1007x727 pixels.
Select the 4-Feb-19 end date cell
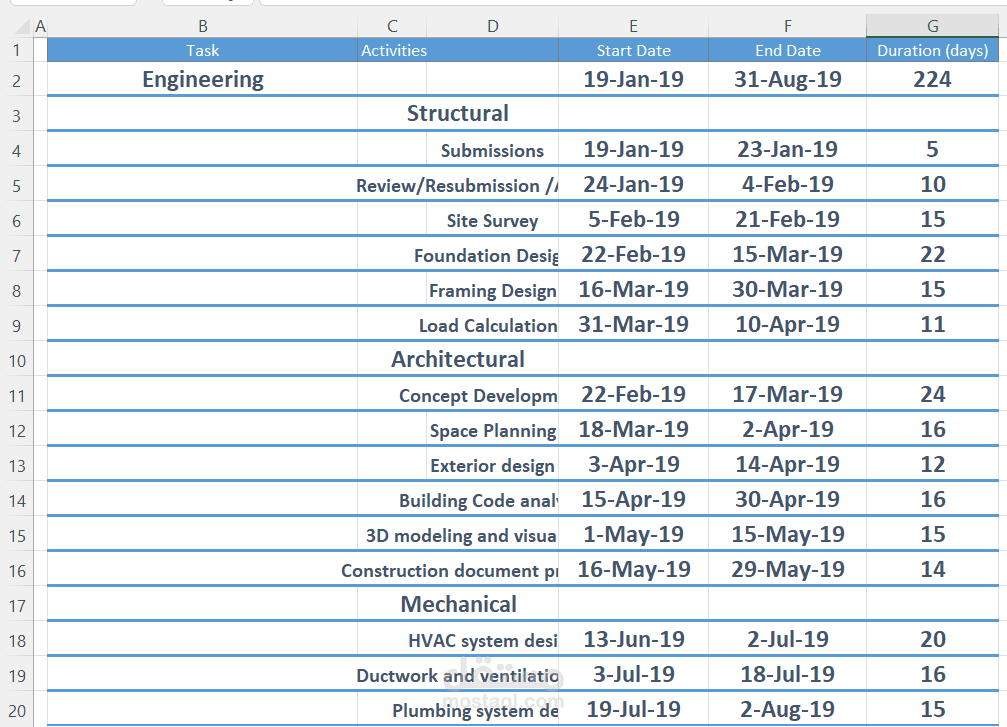(787, 184)
